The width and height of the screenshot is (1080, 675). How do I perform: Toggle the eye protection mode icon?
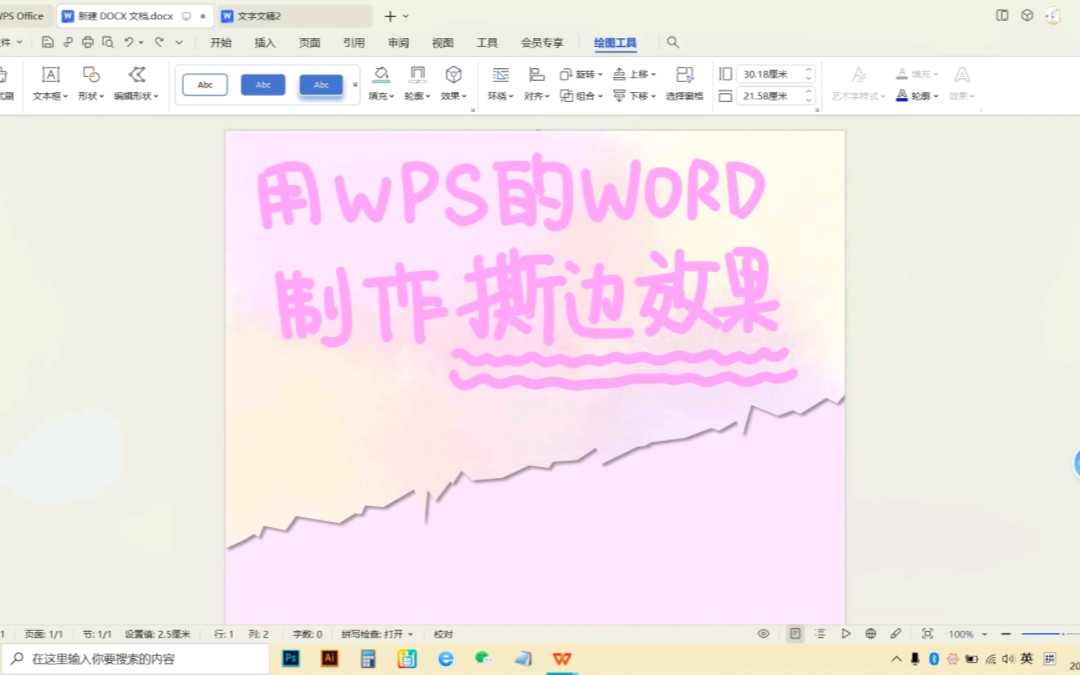tap(763, 633)
